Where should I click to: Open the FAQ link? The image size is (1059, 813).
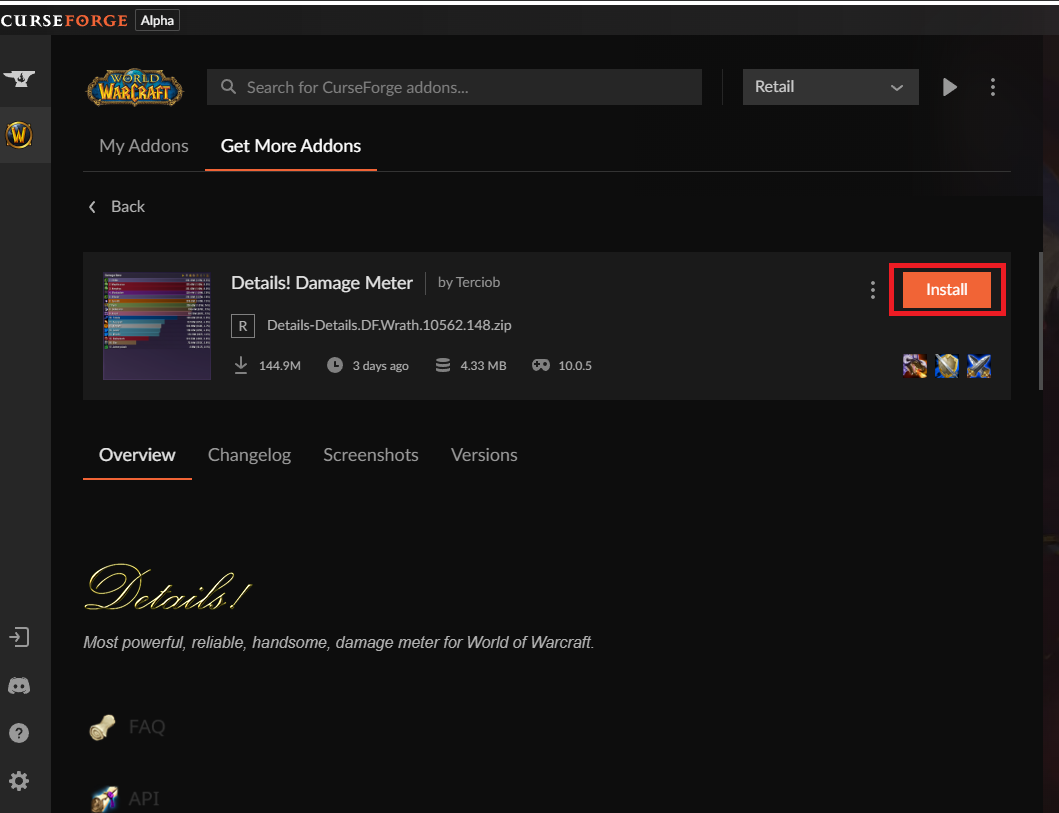147,727
